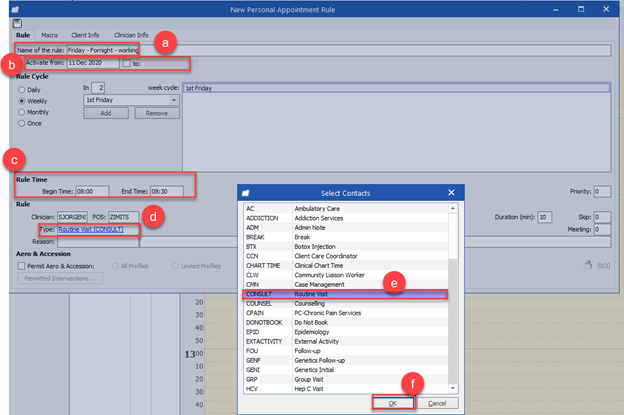The width and height of the screenshot is (624, 415).
Task: Select the EPID Epidemiology row
Action: click(345, 332)
